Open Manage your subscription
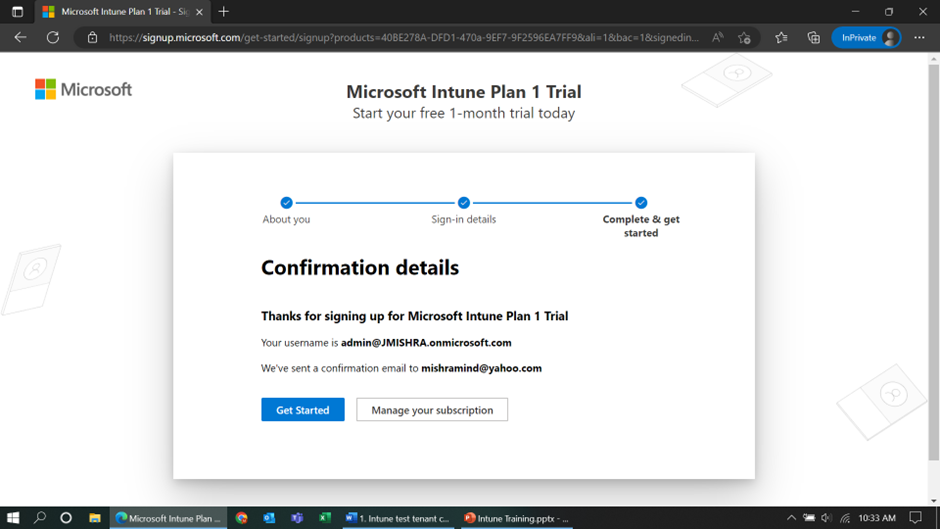This screenshot has height=529, width=940. click(432, 410)
